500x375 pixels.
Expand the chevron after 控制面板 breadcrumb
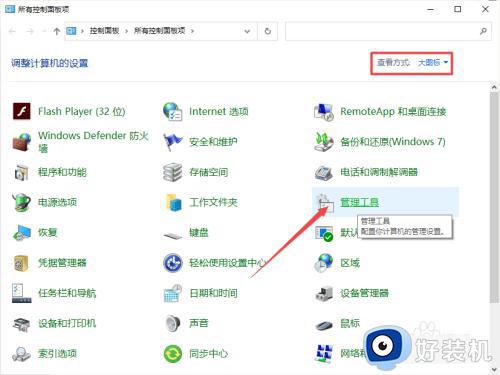pyautogui.click(x=127, y=31)
